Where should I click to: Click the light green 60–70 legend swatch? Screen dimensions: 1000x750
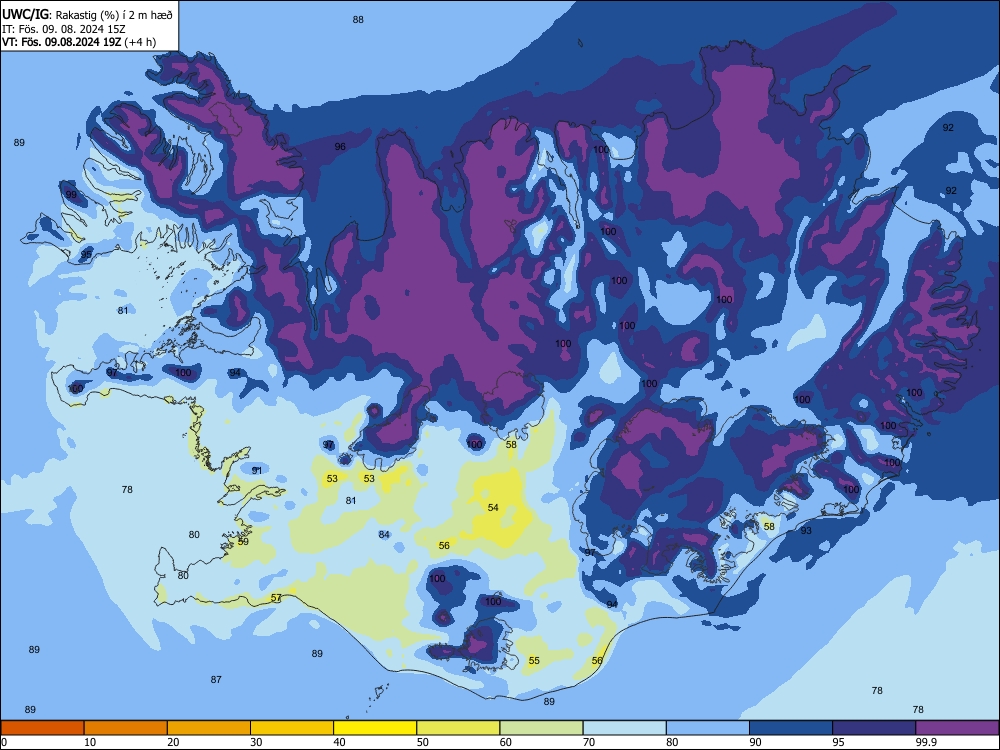pyautogui.click(x=541, y=728)
